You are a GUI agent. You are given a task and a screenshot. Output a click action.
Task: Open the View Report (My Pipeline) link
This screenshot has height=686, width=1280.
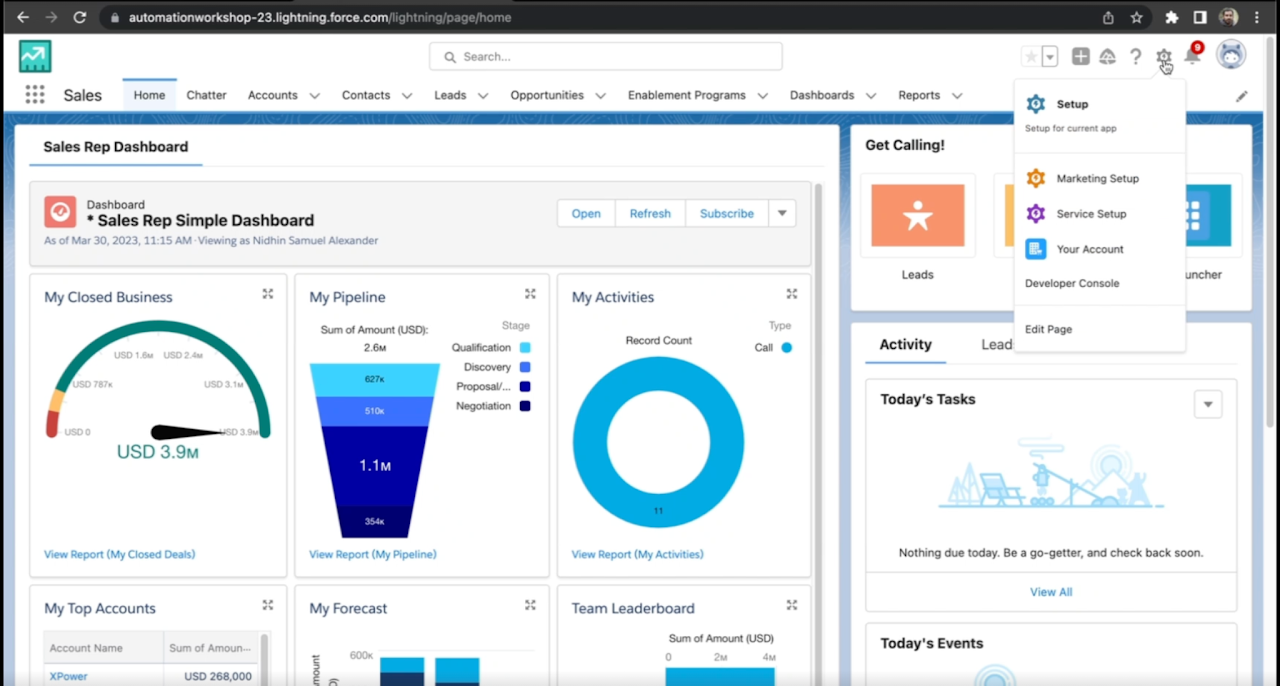coord(373,554)
